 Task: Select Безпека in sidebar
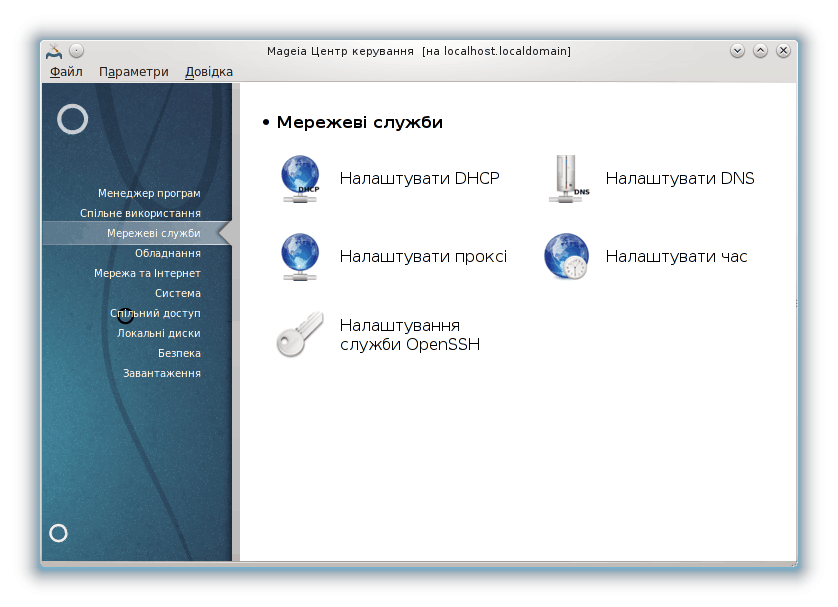point(180,353)
